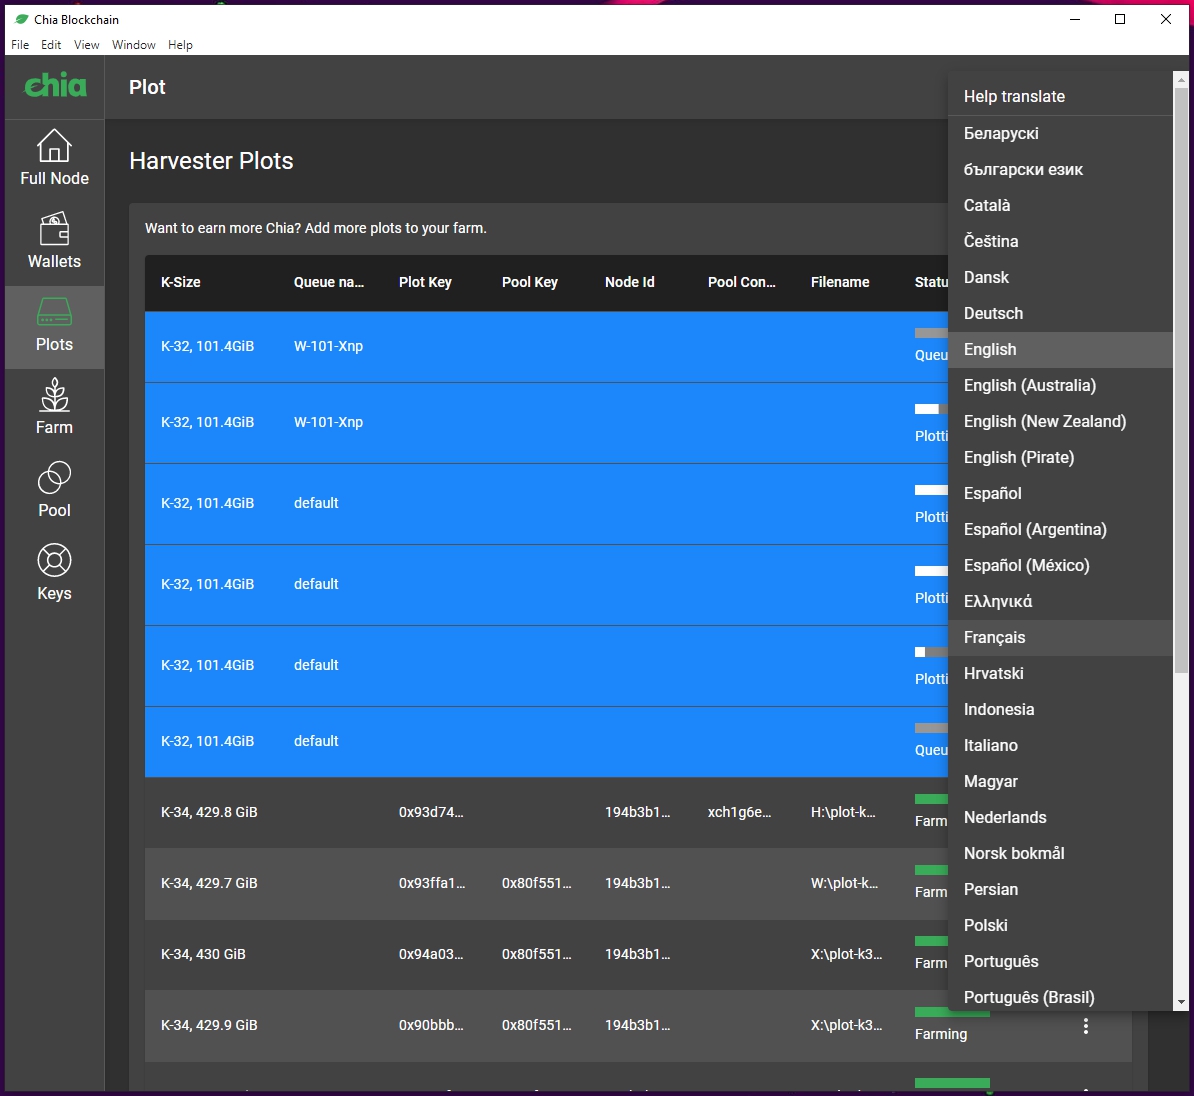Open the Window menu
Screen dimensions: 1194x1096
click(x=133, y=45)
